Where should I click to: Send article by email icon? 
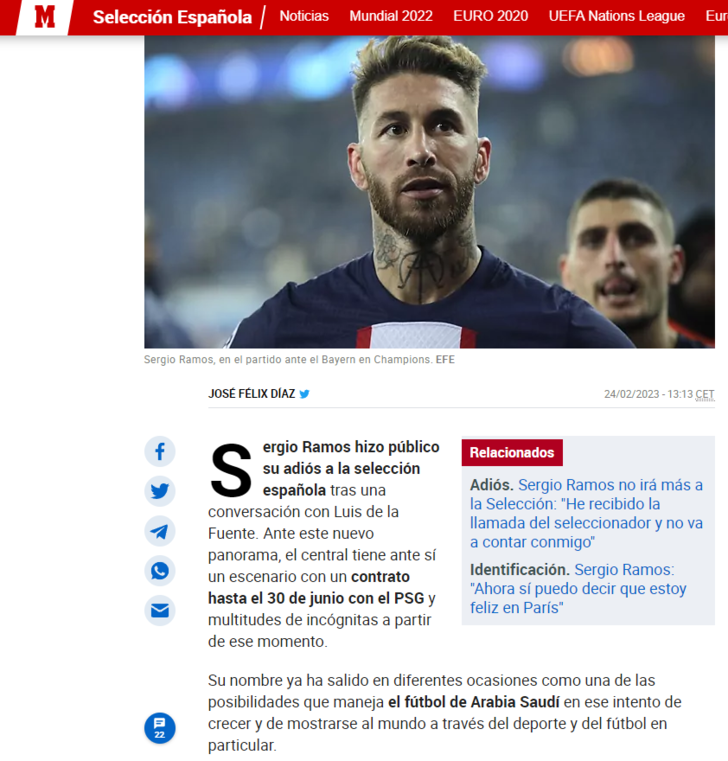pos(160,611)
